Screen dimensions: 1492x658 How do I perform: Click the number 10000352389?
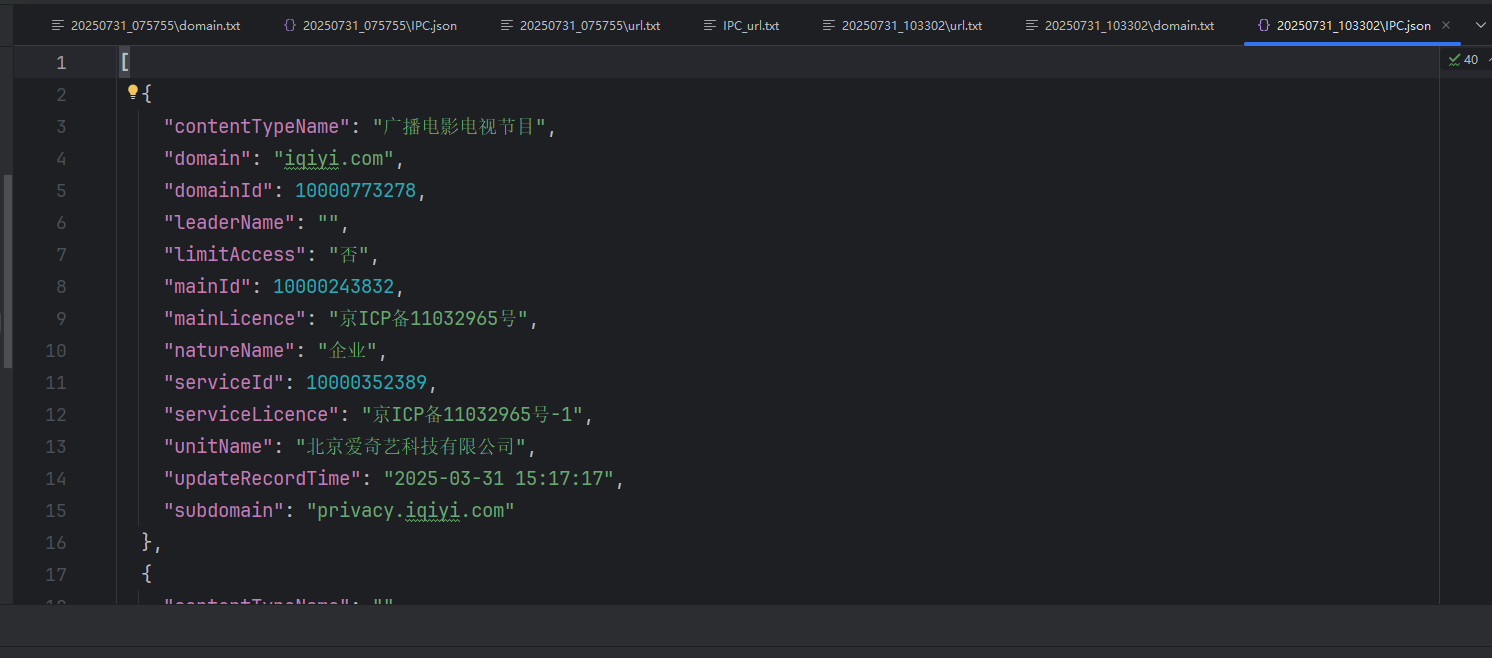(x=366, y=382)
